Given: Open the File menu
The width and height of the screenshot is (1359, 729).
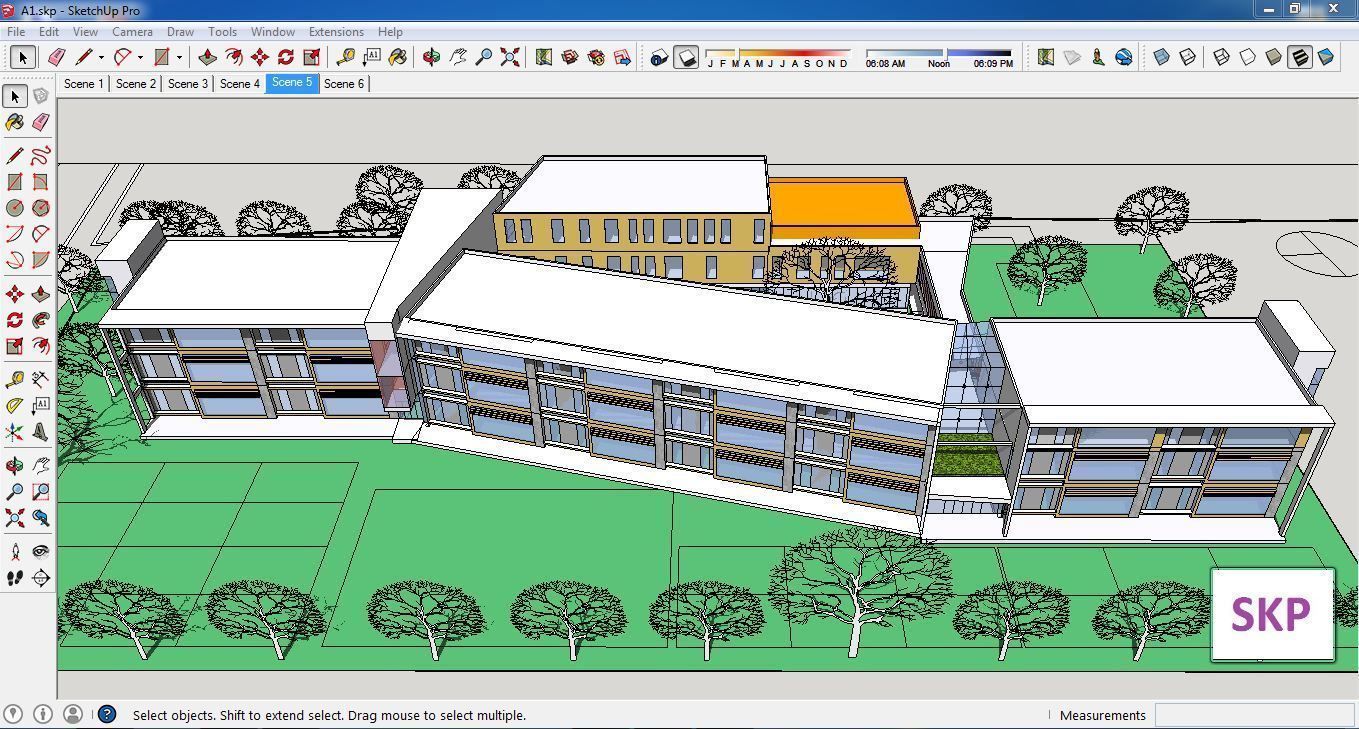Looking at the screenshot, I should click(x=16, y=32).
